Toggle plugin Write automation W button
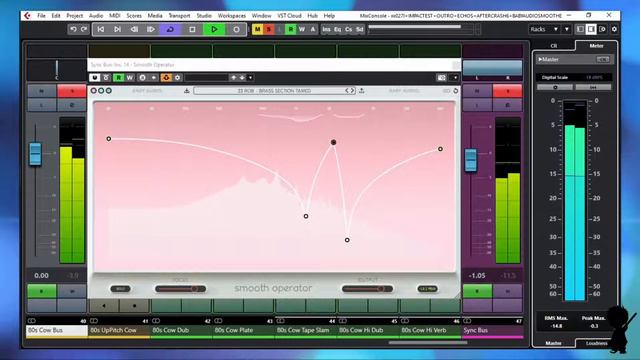The width and height of the screenshot is (640, 360). pyautogui.click(x=130, y=78)
